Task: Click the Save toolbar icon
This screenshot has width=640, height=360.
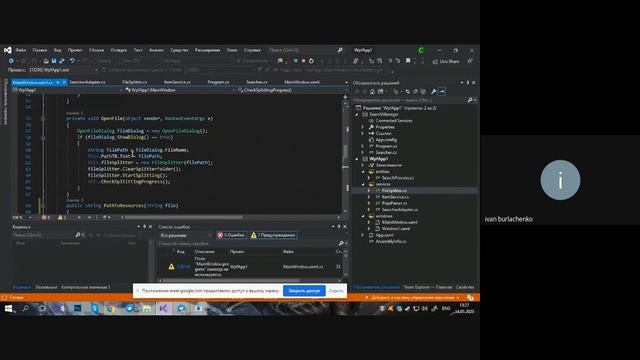Action: click(x=53, y=61)
